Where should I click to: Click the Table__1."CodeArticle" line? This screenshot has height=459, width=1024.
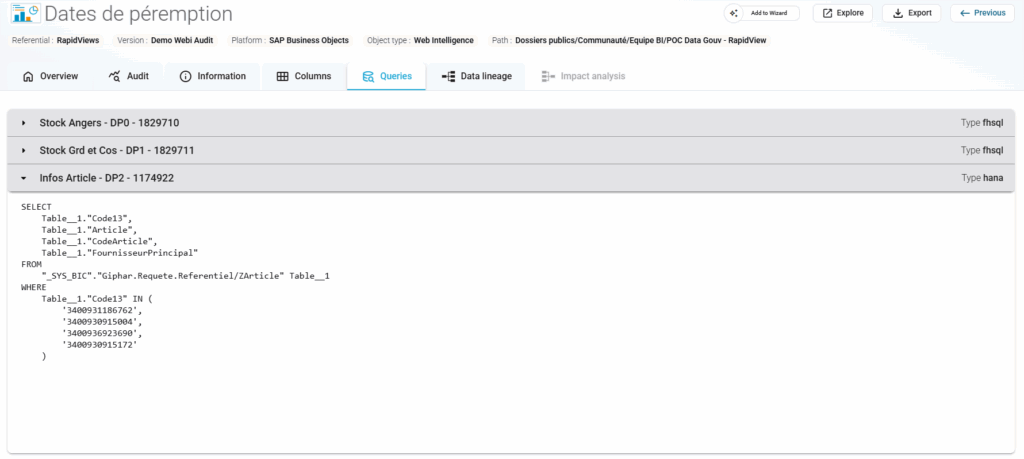(100, 242)
